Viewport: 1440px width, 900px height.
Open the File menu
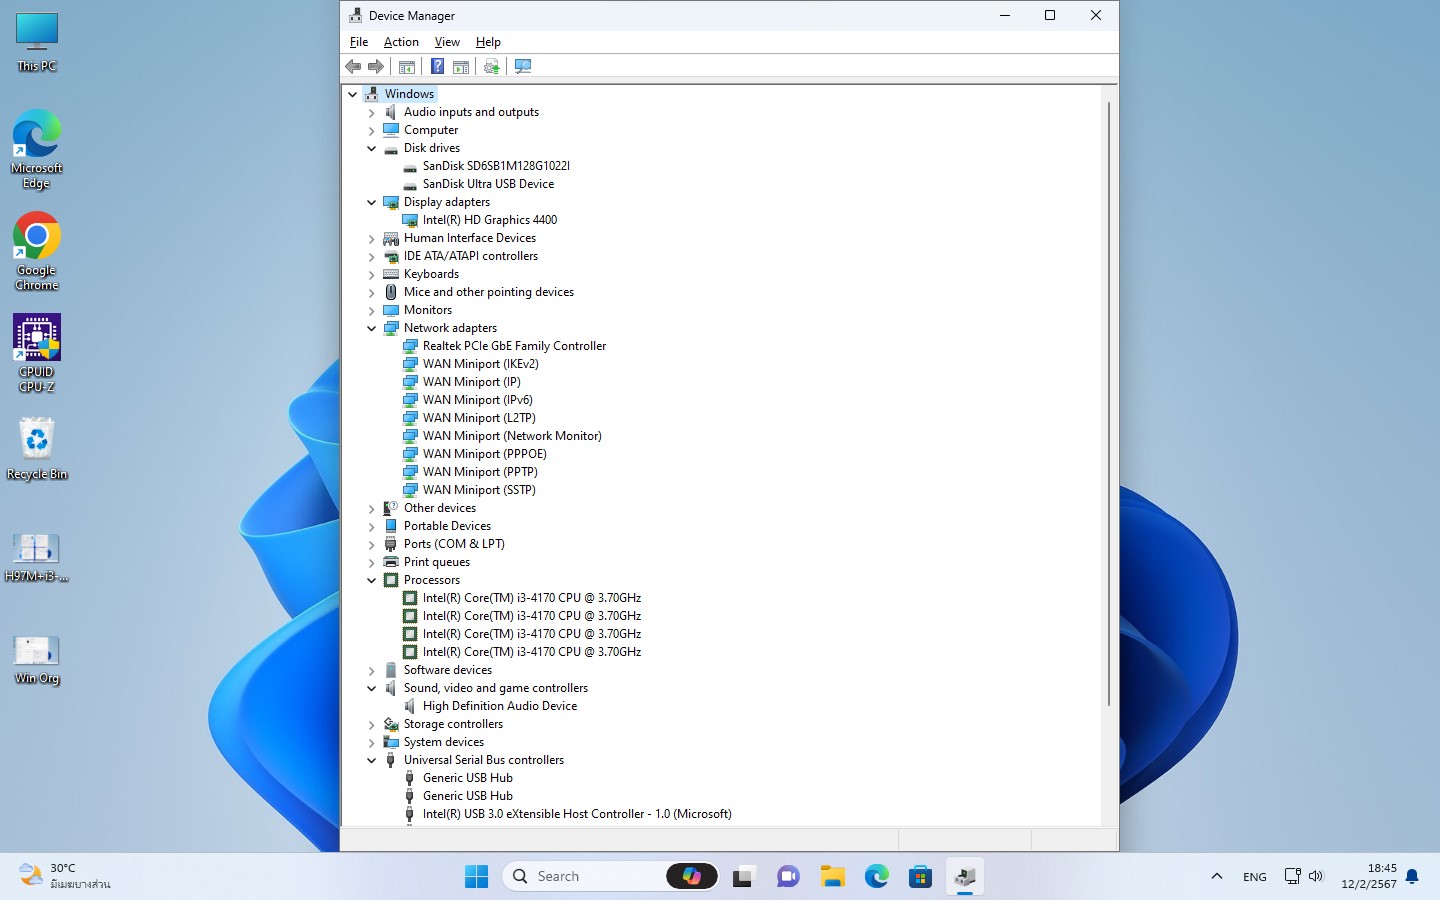point(359,42)
